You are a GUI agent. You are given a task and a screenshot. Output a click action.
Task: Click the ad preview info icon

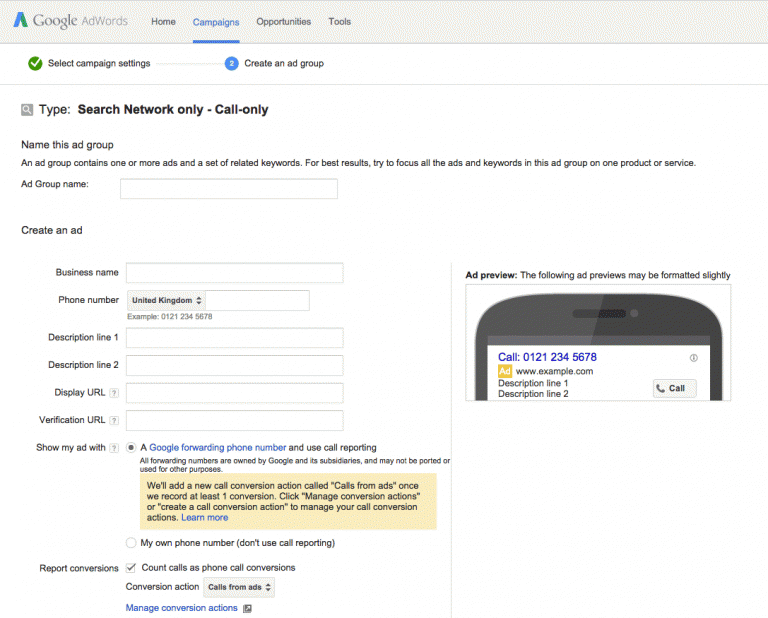tap(694, 357)
